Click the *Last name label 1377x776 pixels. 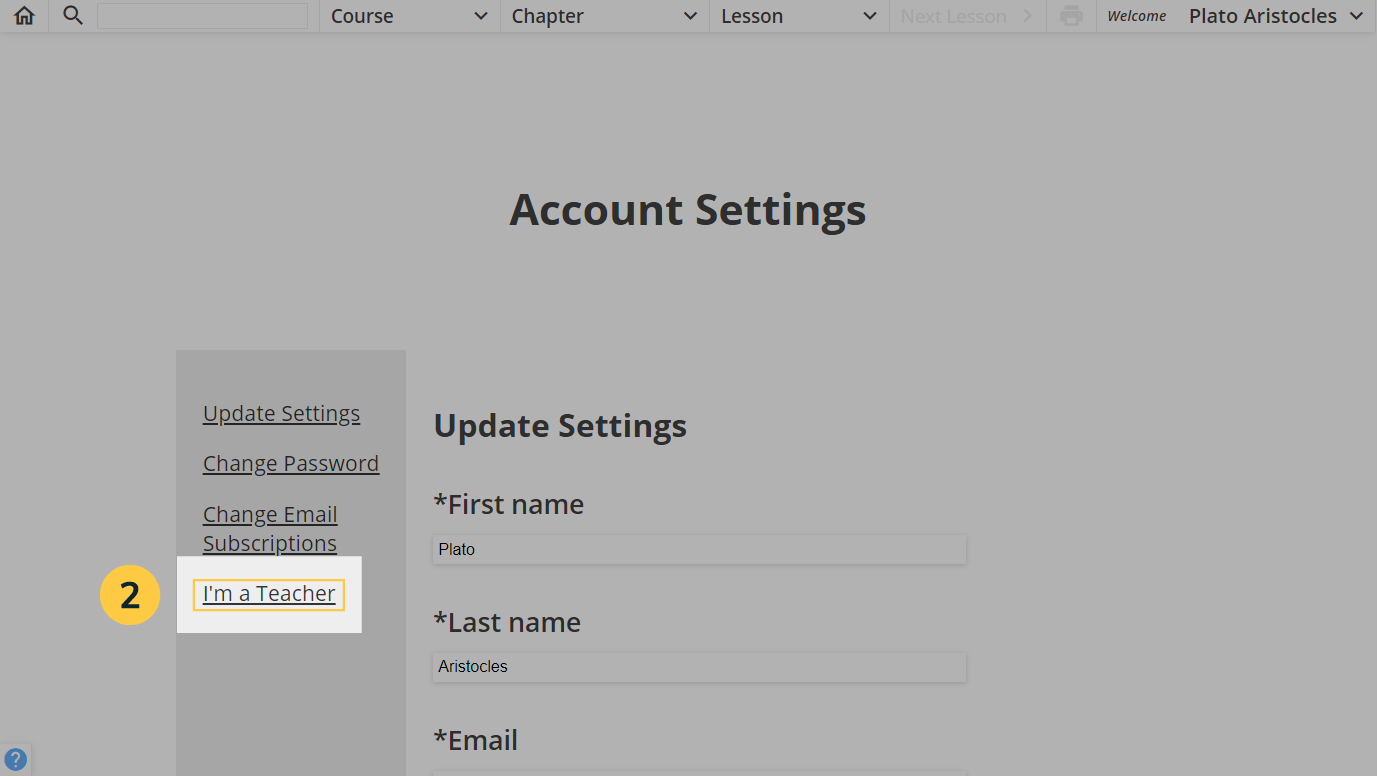click(x=507, y=622)
